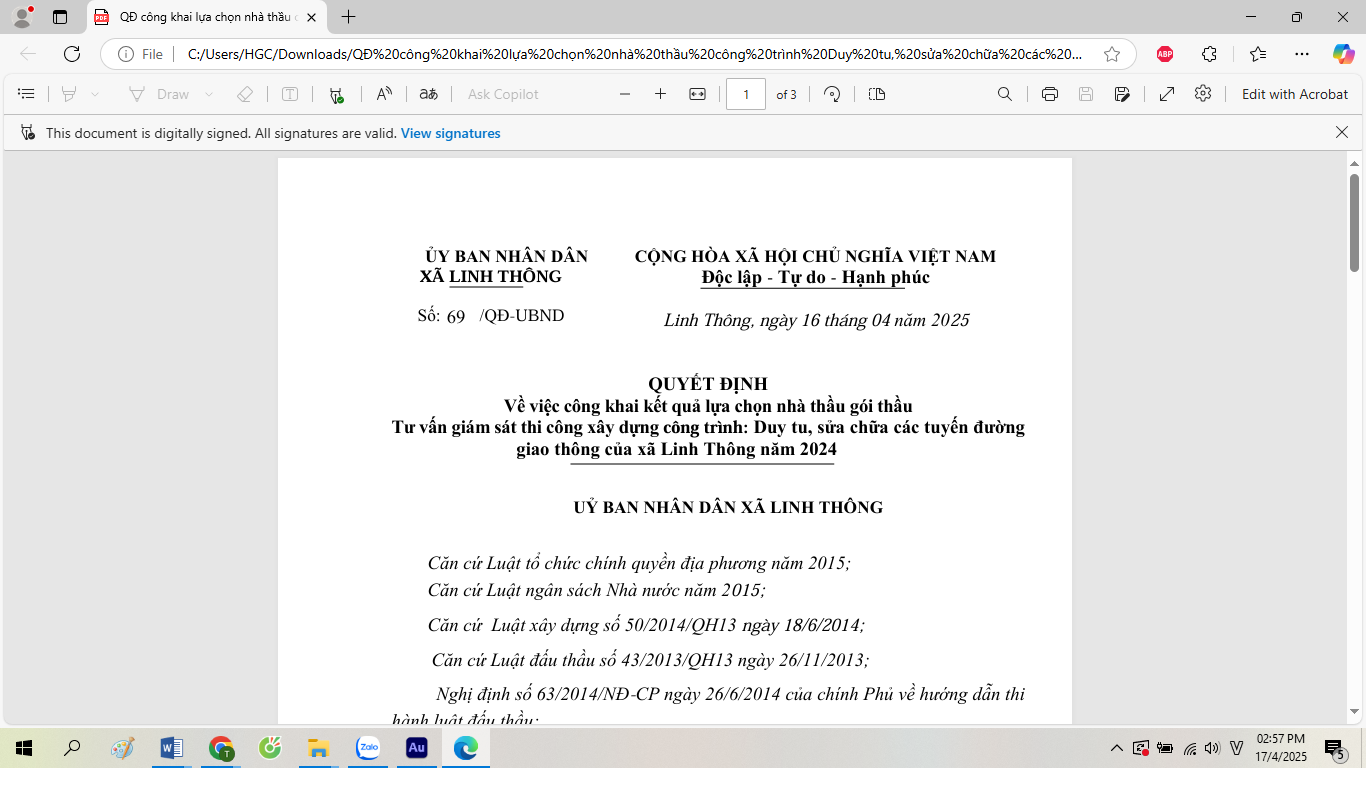Image resolution: width=1366 pixels, height=786 pixels.
Task: Select the Highlight tool
Action: click(69, 94)
